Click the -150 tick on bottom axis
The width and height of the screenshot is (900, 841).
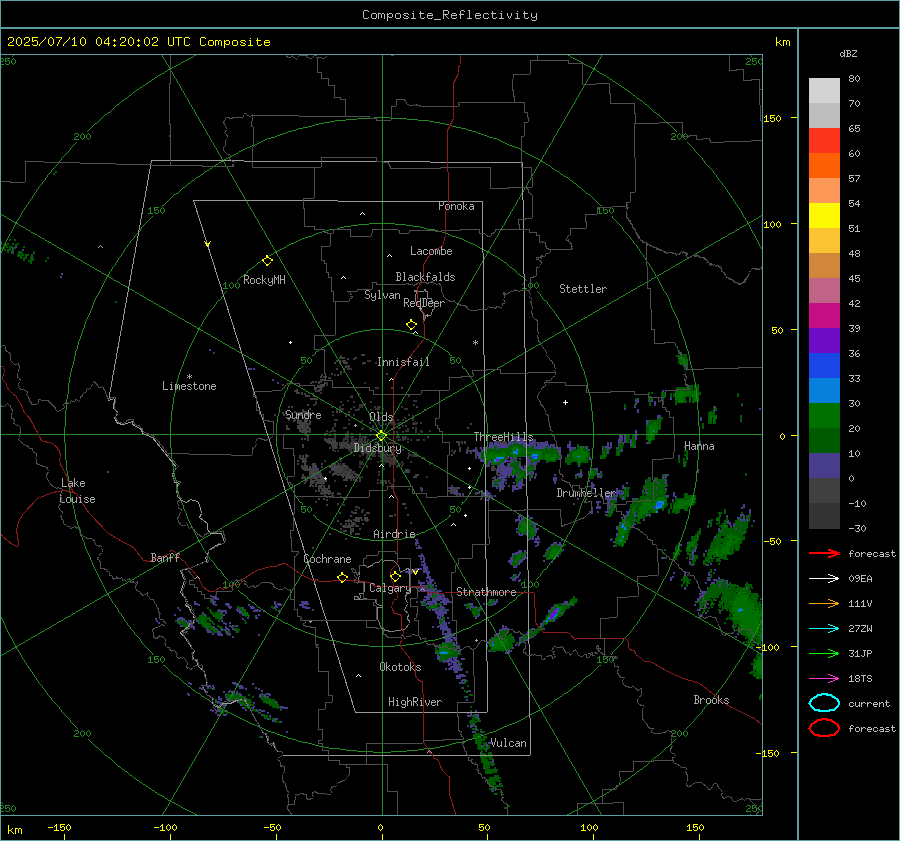coord(59,827)
